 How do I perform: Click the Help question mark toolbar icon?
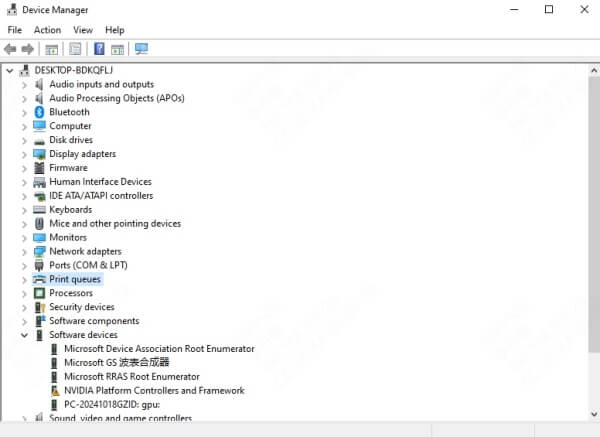(99, 49)
